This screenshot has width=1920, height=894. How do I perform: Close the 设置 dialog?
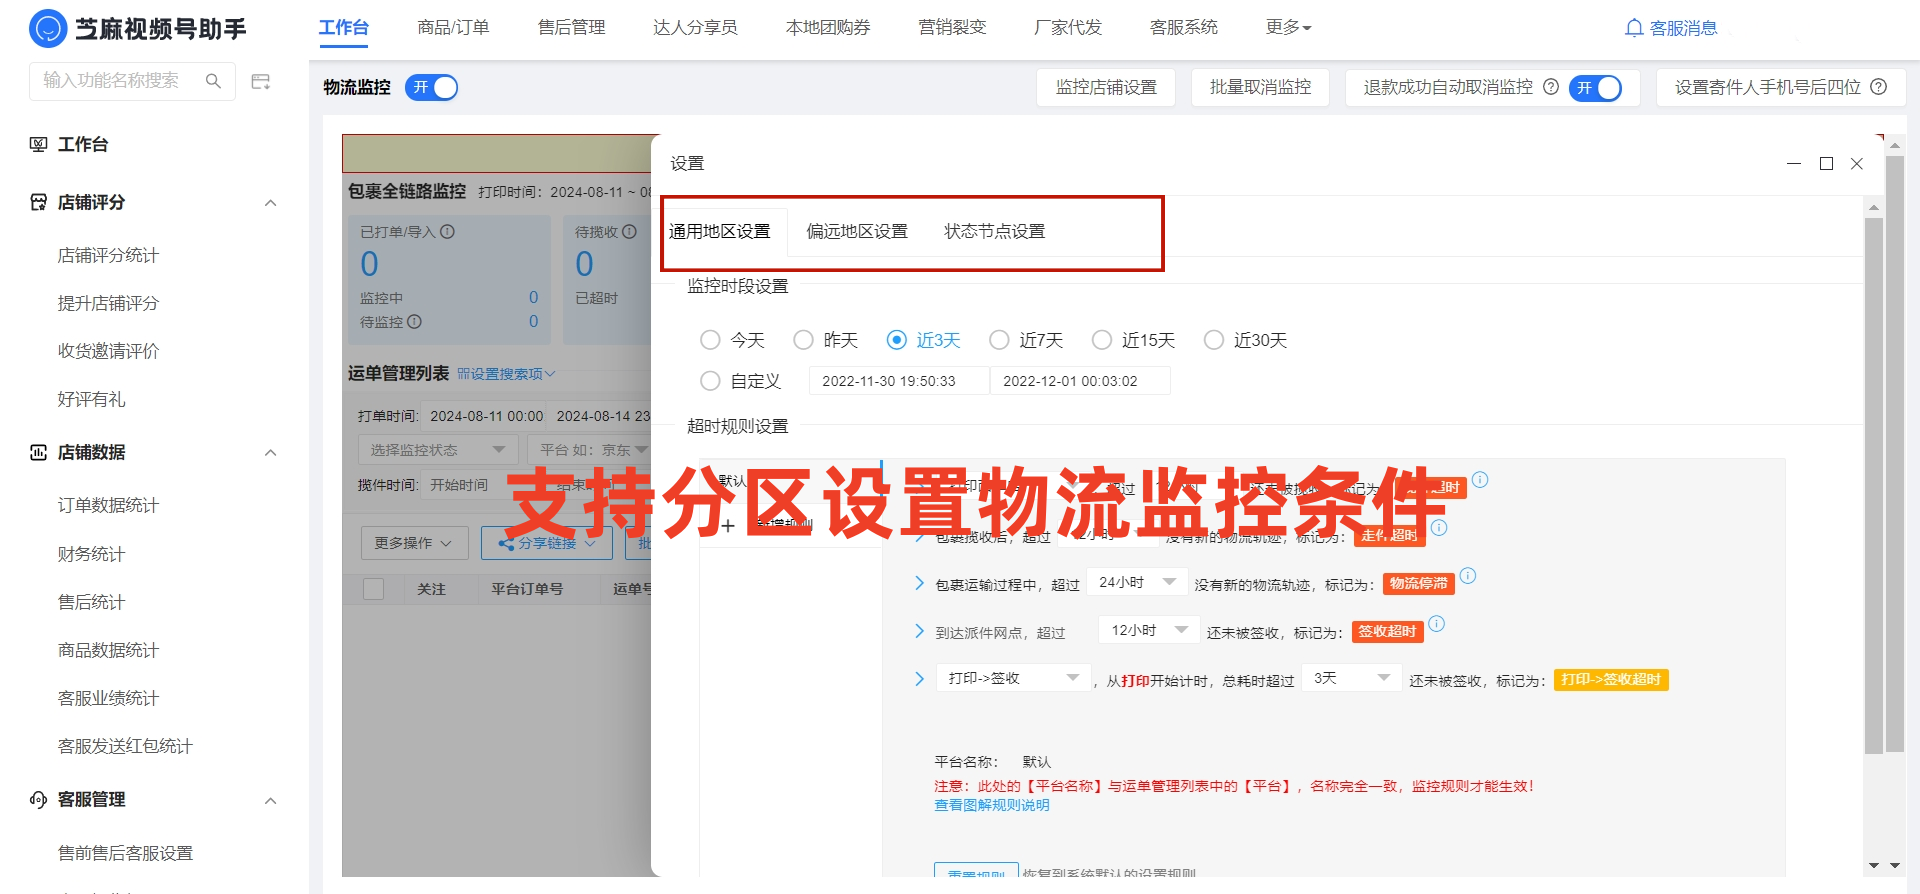[1857, 164]
